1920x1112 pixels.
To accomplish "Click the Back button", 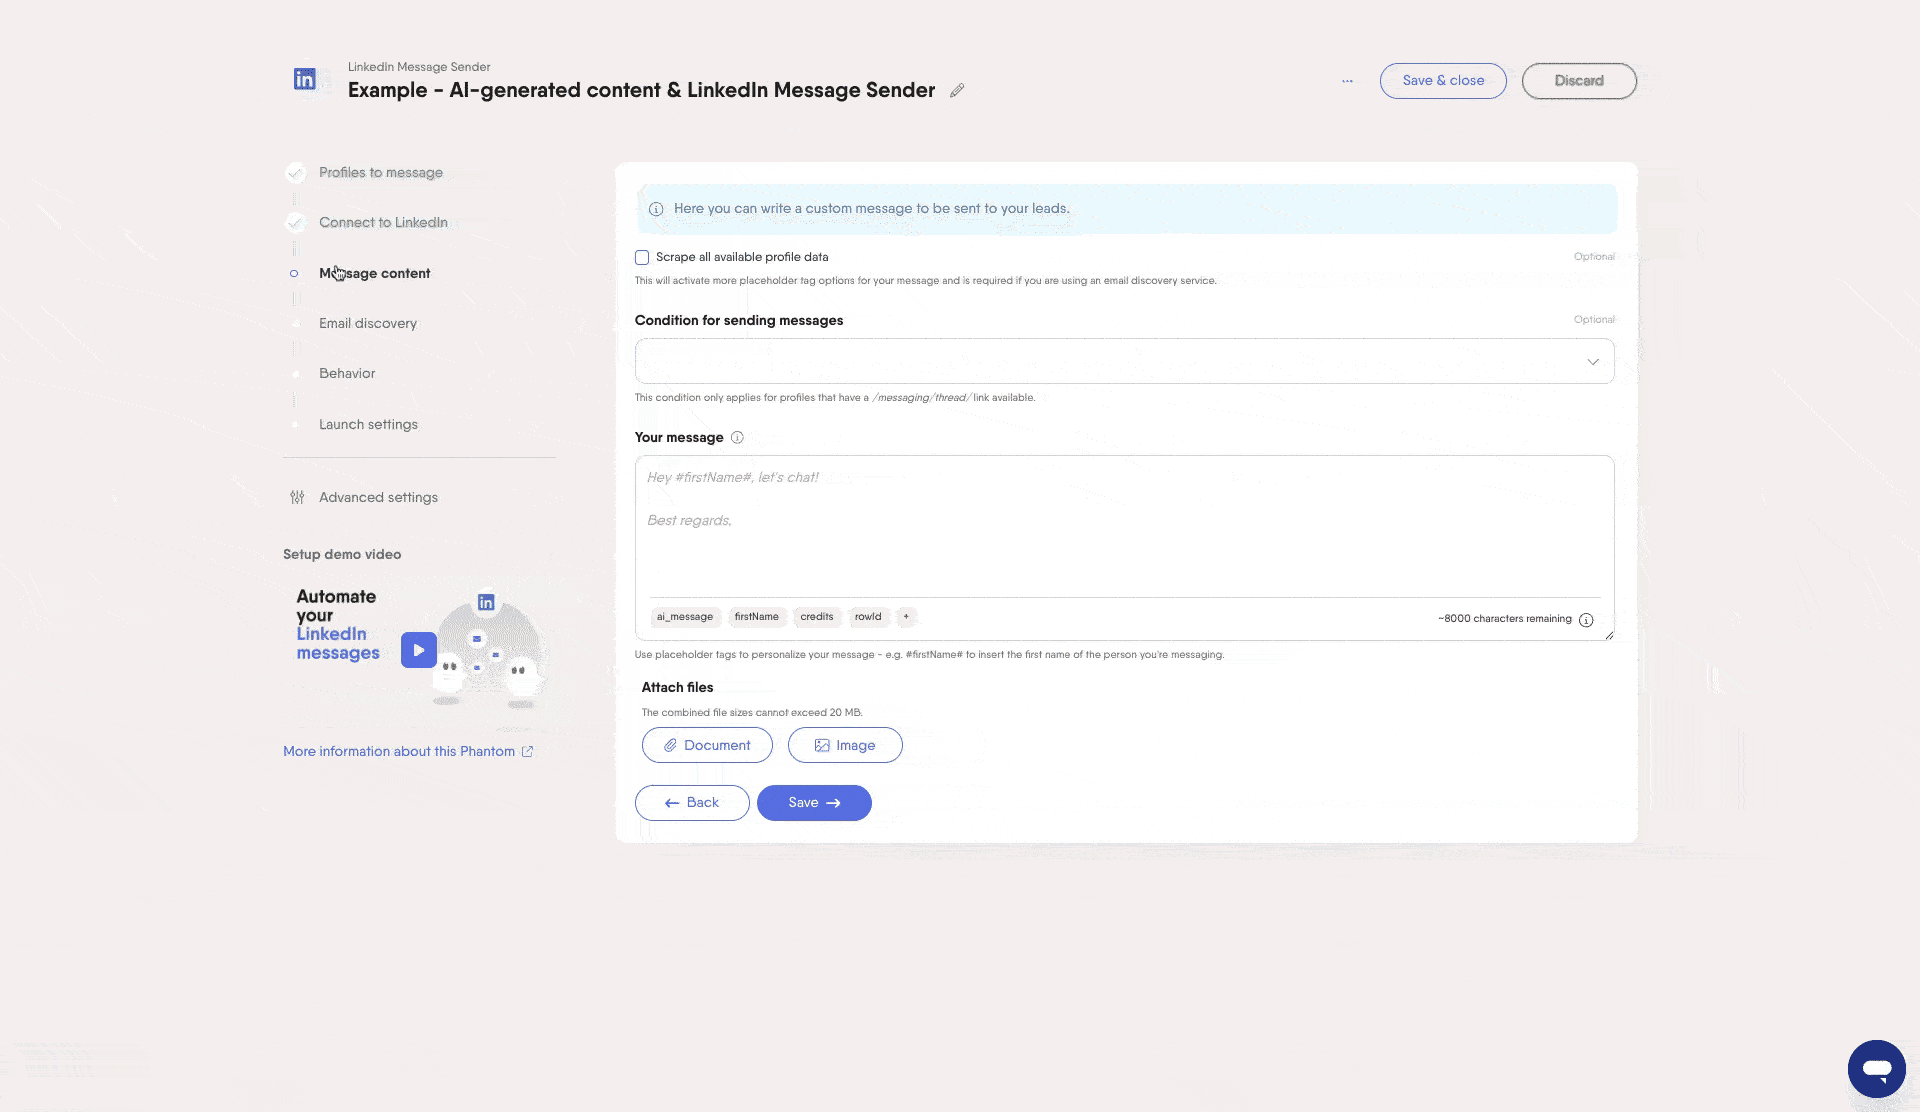I will pyautogui.click(x=692, y=803).
